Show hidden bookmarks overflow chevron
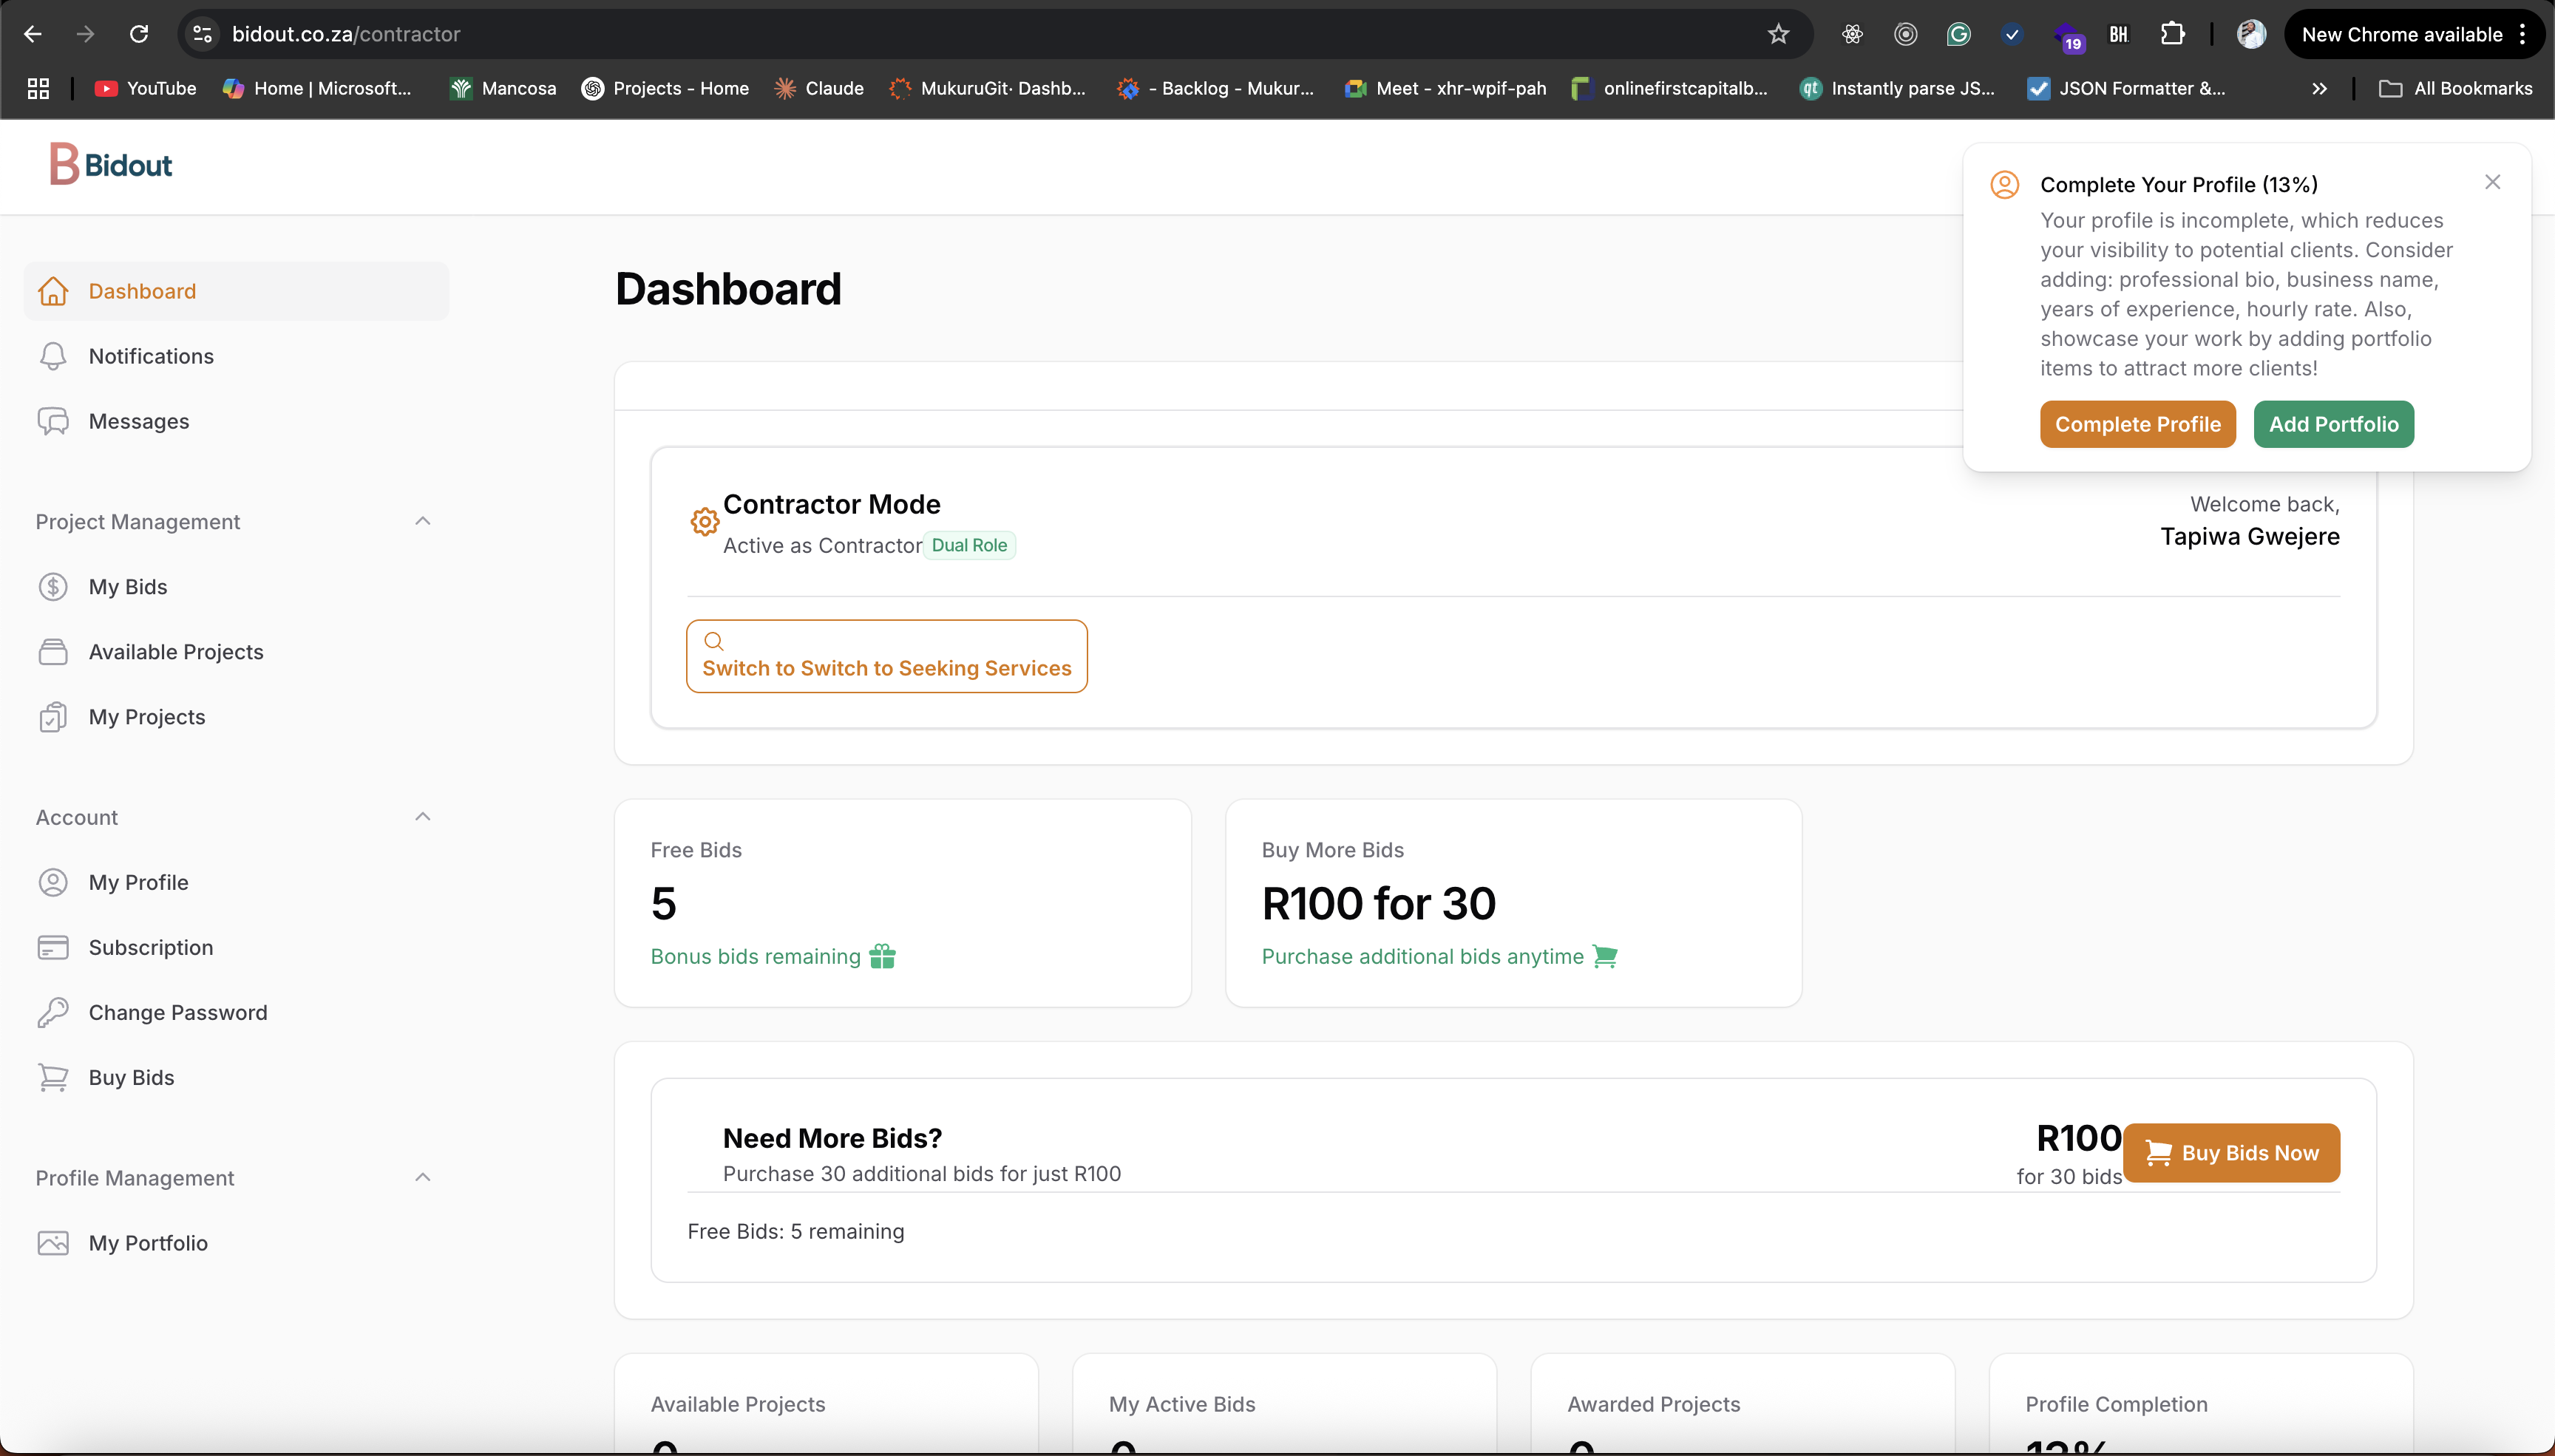 (2319, 88)
